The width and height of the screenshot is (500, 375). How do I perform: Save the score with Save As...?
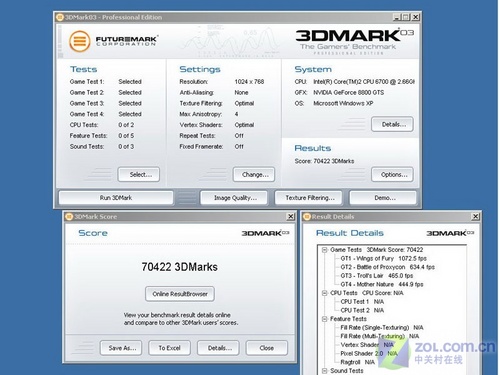click(x=121, y=348)
